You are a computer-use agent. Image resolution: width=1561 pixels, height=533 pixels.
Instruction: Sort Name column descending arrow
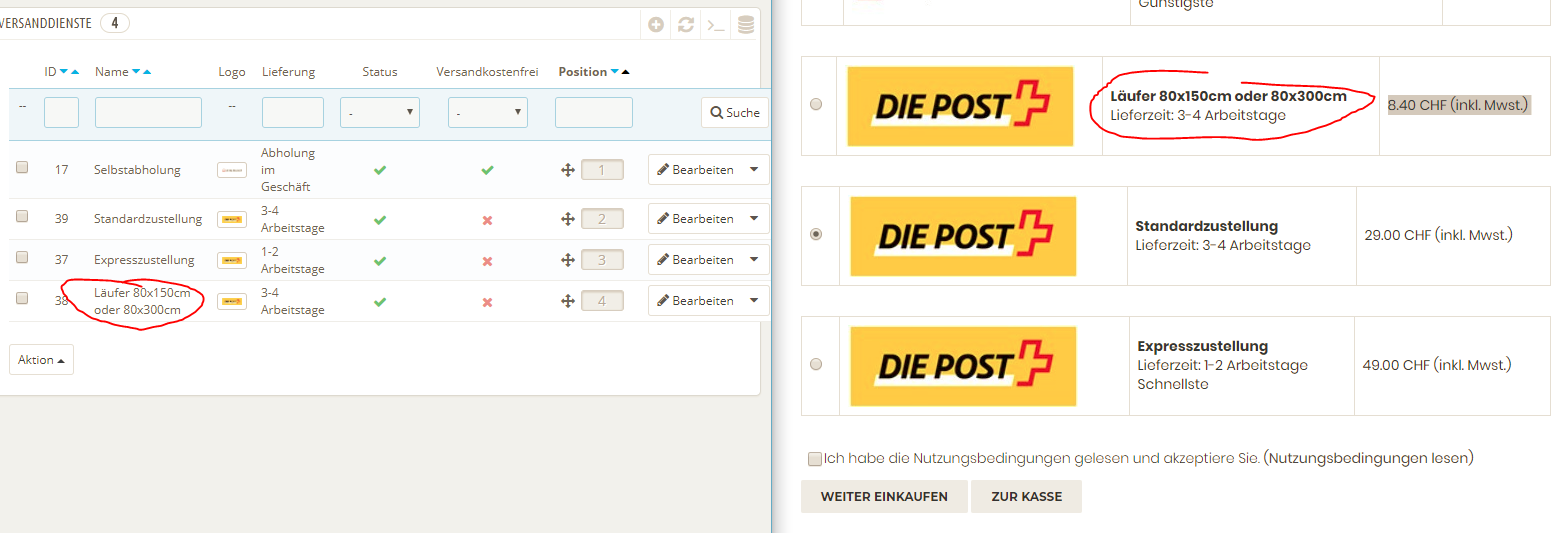tap(136, 72)
